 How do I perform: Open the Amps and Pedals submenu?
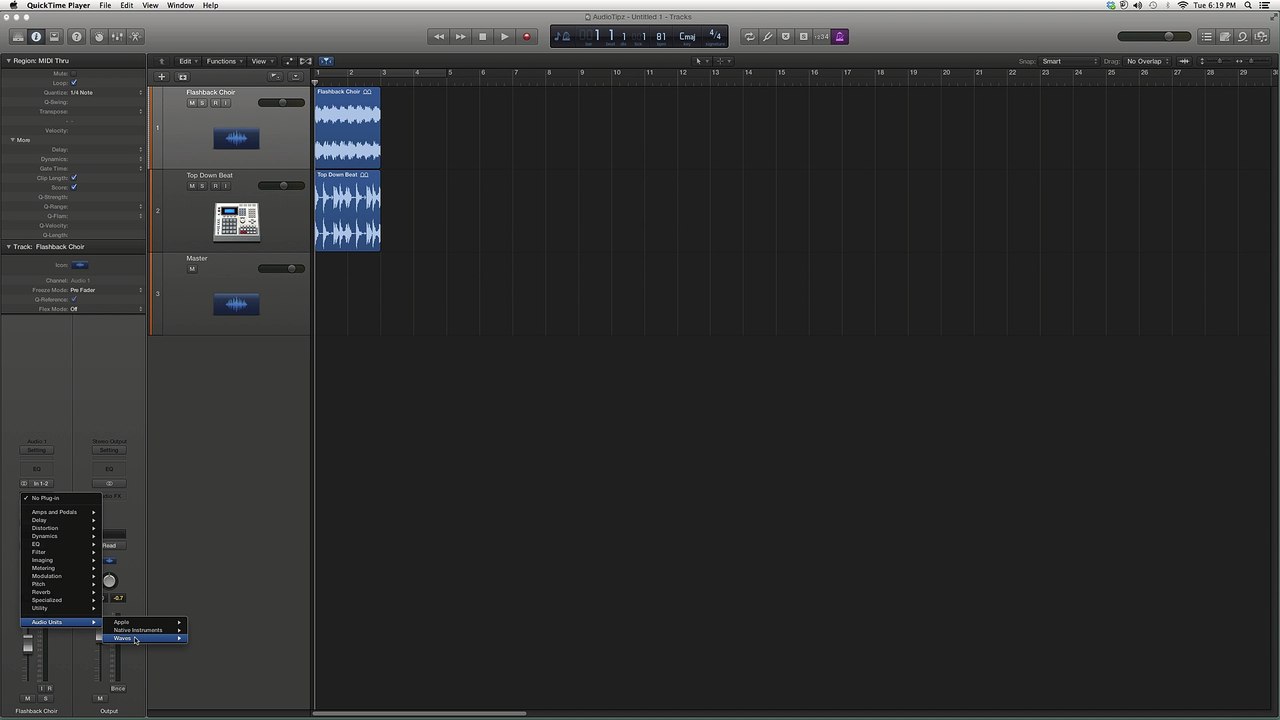pyautogui.click(x=61, y=512)
